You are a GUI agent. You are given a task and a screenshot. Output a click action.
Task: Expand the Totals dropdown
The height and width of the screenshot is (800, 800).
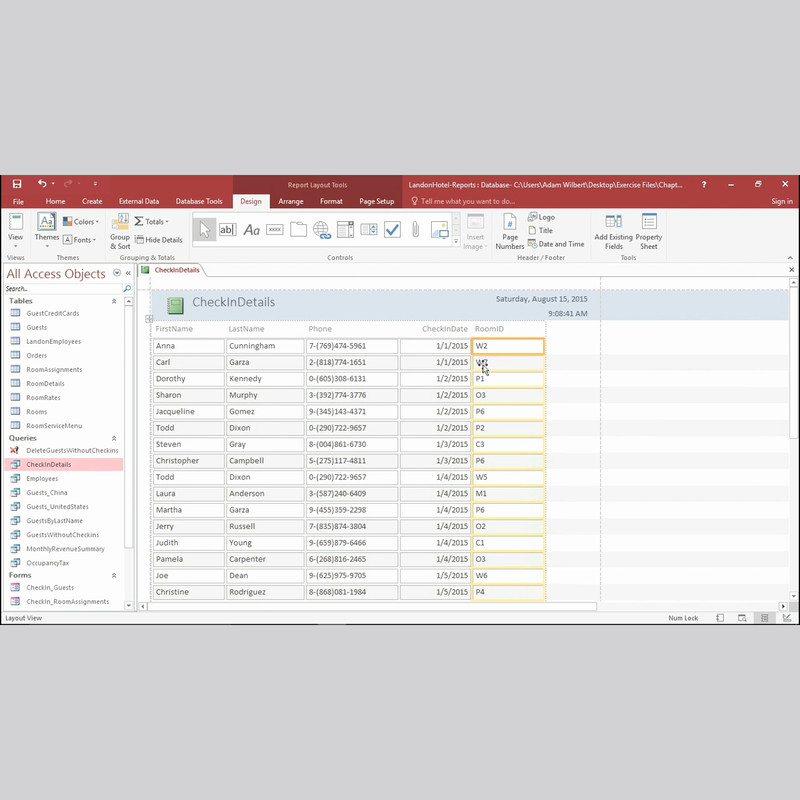click(151, 221)
